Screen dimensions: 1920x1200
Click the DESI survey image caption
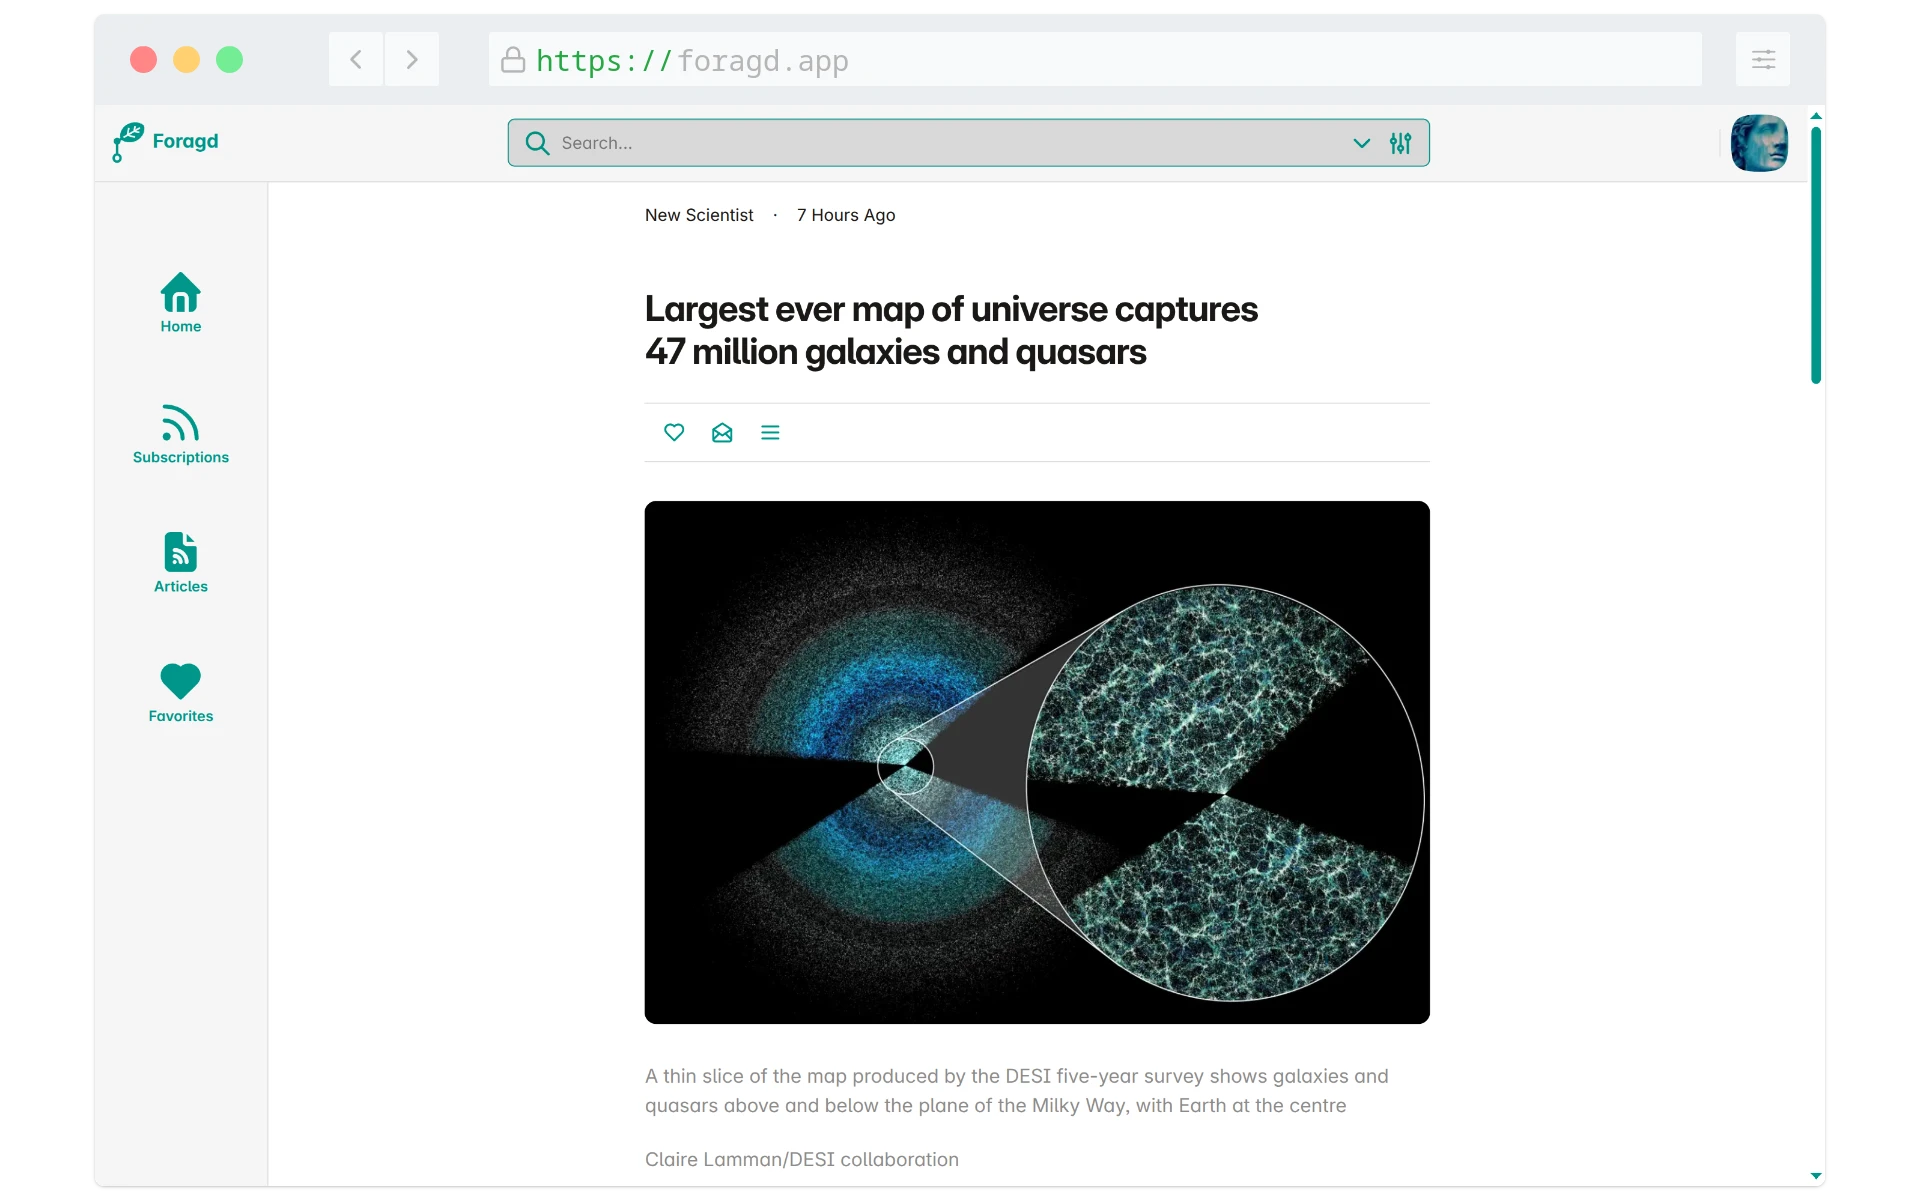1017,1091
